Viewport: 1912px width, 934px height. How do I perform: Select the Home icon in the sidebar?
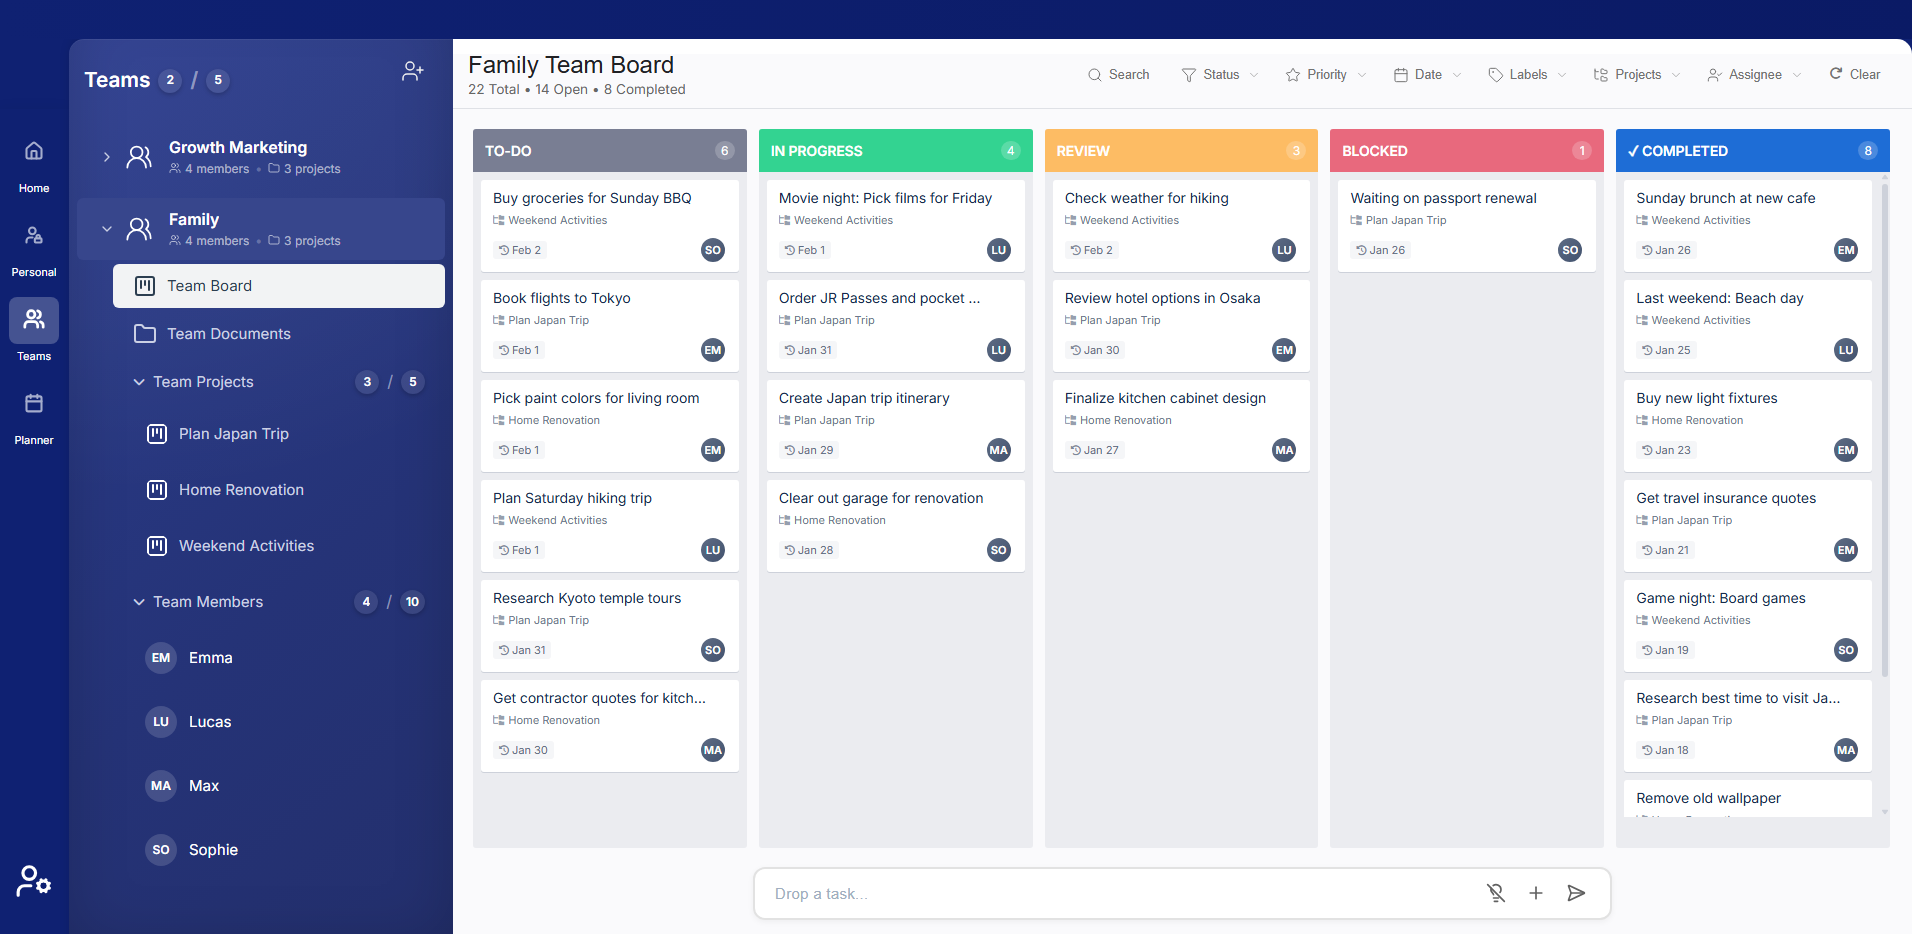coord(33,160)
